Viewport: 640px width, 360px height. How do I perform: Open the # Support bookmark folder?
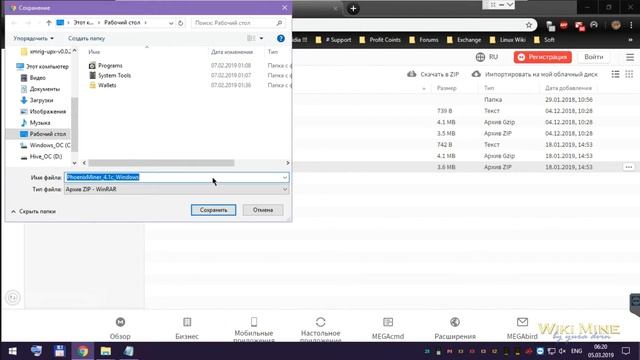pos(333,40)
